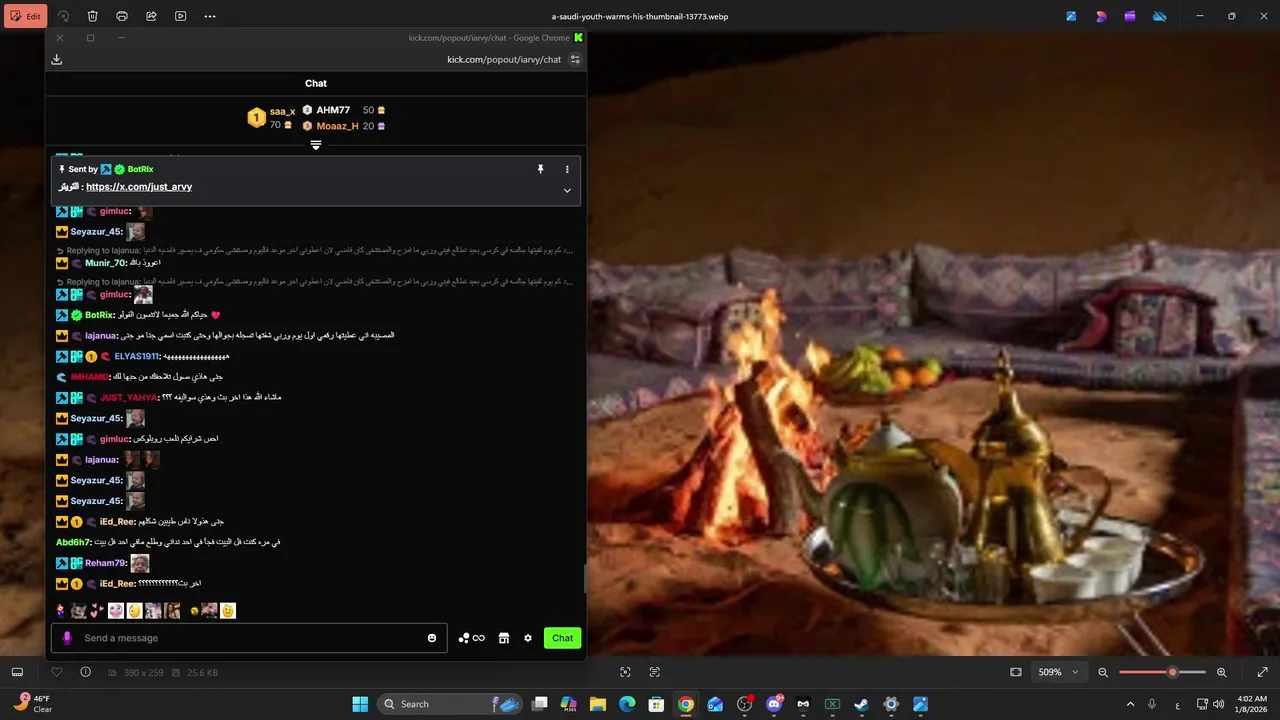Viewport: 1280px width, 720px height.
Task: Select the pink hearts emote in quick emotes
Action: [x=97, y=610]
